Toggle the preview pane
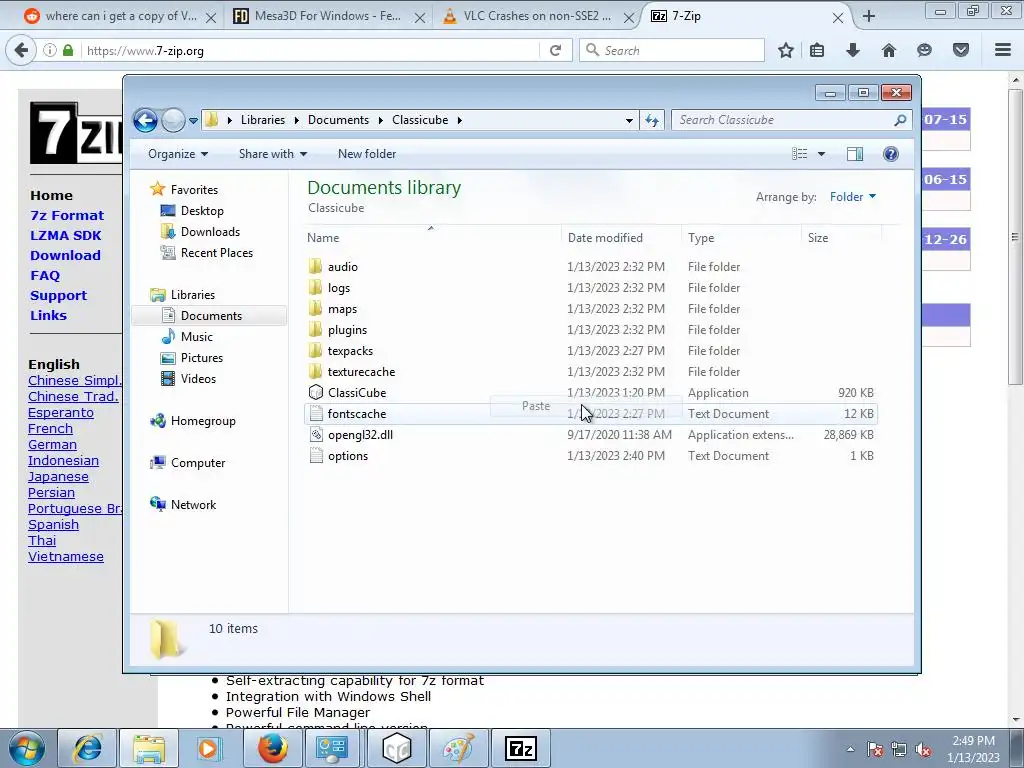Viewport: 1024px width, 768px height. click(855, 154)
